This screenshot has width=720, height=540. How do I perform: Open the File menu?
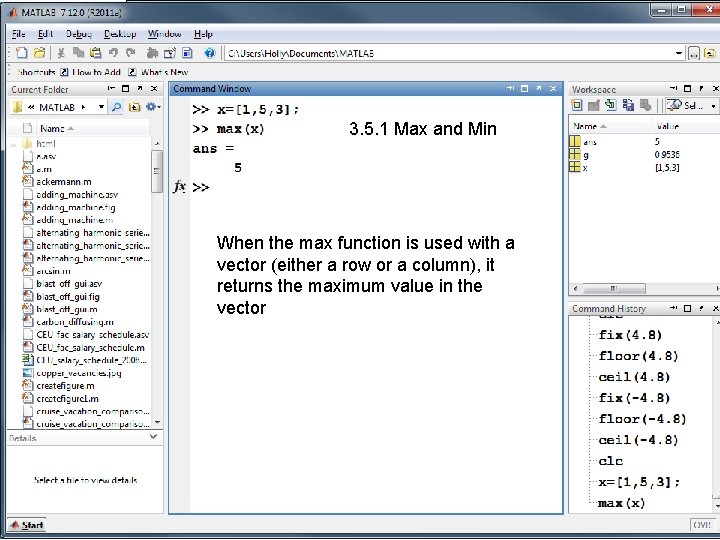click(x=18, y=34)
